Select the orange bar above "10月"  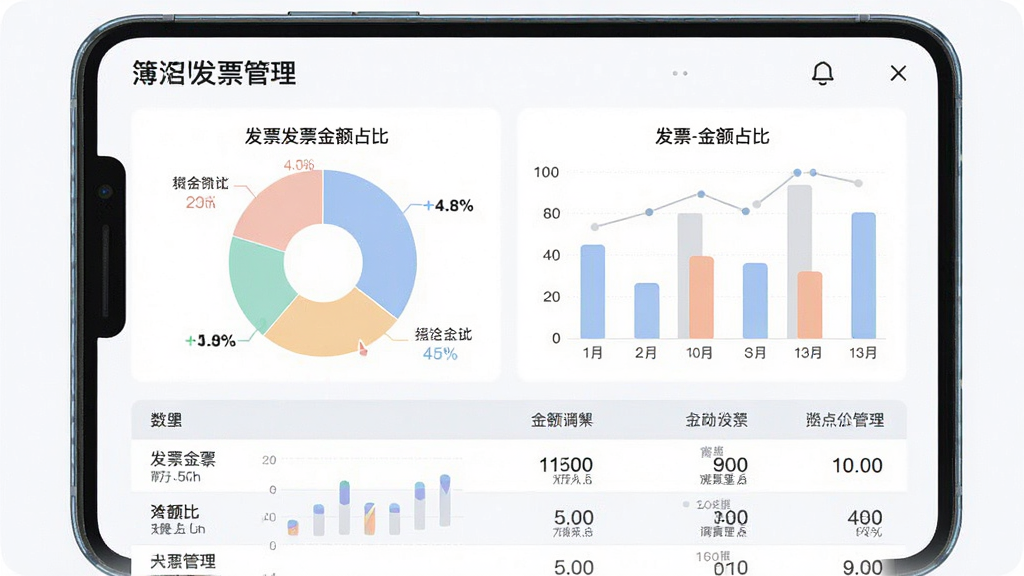pyautogui.click(x=701, y=297)
